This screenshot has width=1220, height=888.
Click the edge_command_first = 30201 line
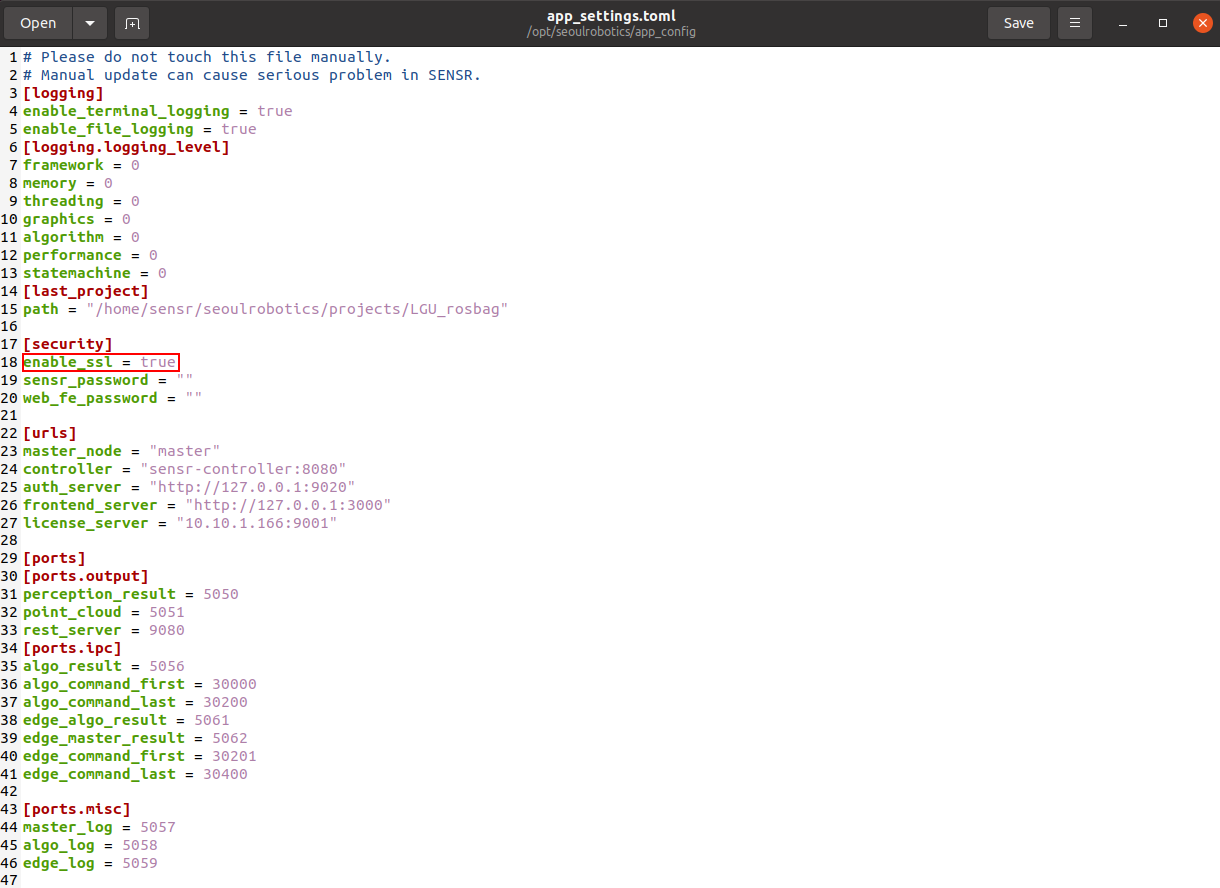point(140,756)
